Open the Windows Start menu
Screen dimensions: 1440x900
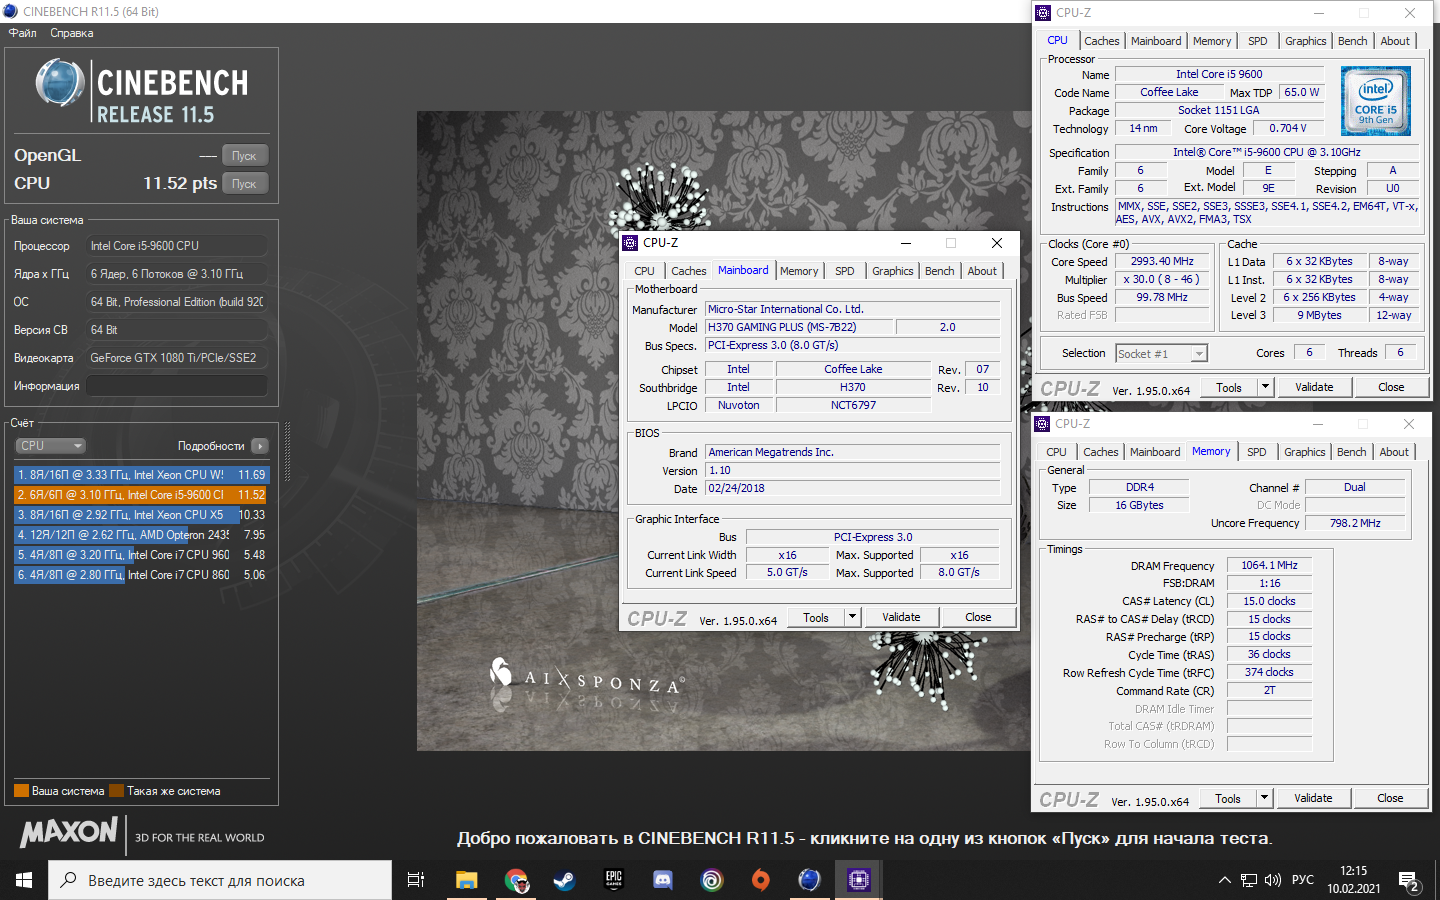coord(24,880)
